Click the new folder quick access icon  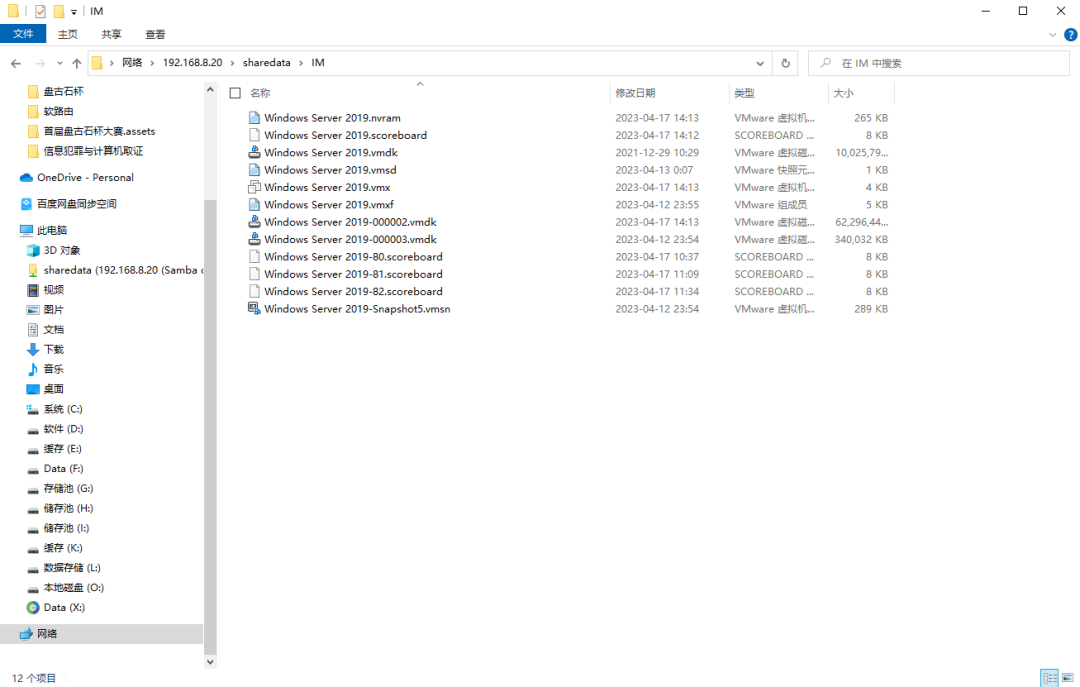[59, 11]
